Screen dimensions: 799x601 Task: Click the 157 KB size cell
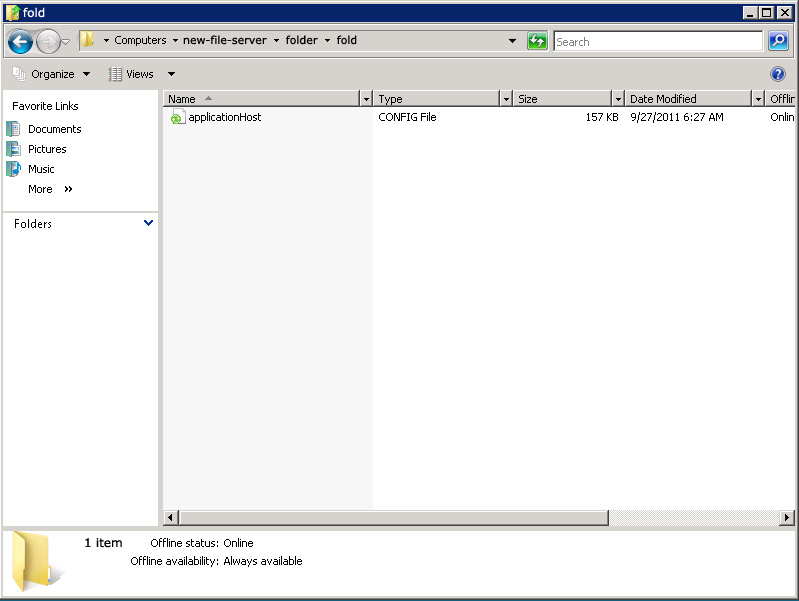click(x=602, y=117)
